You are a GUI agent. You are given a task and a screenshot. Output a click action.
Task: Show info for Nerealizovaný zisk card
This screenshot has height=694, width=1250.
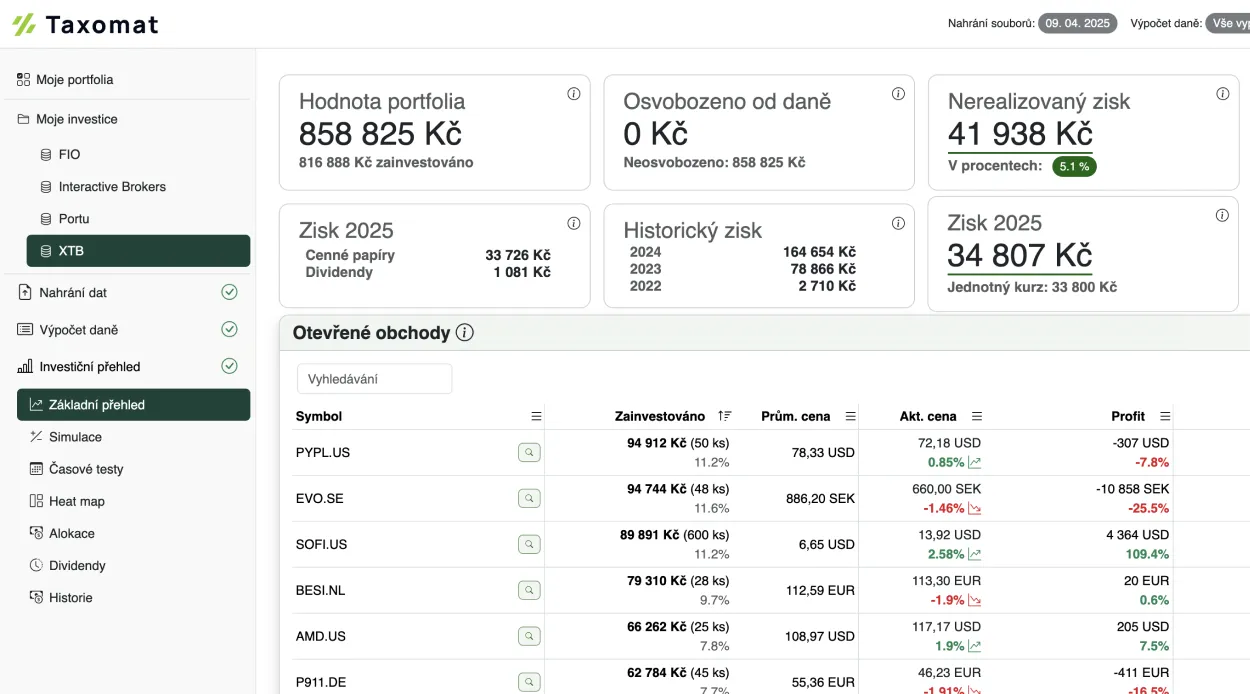pyautogui.click(x=1222, y=94)
